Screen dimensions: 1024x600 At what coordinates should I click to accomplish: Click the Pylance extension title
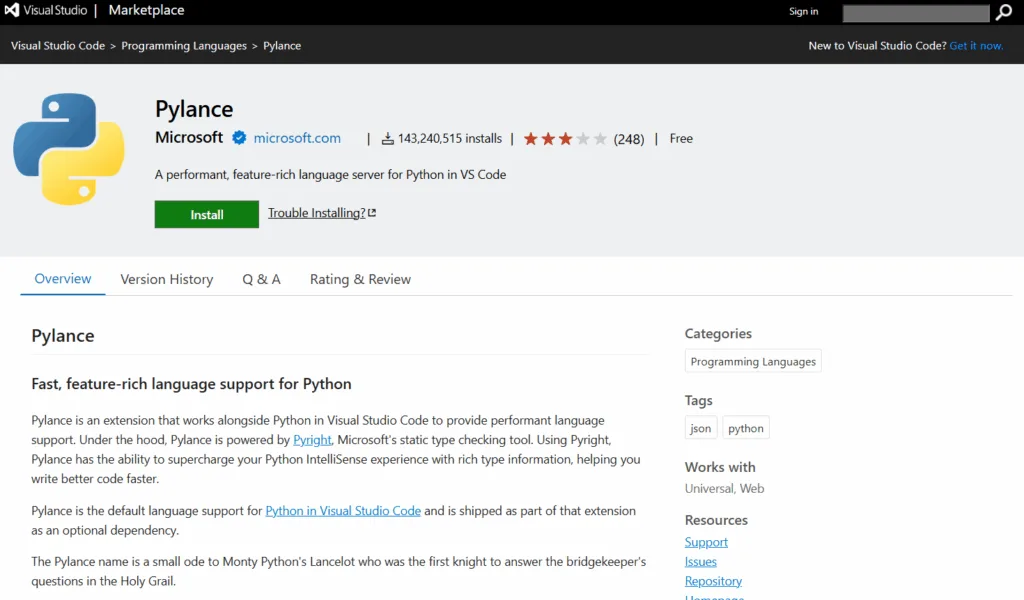[194, 109]
